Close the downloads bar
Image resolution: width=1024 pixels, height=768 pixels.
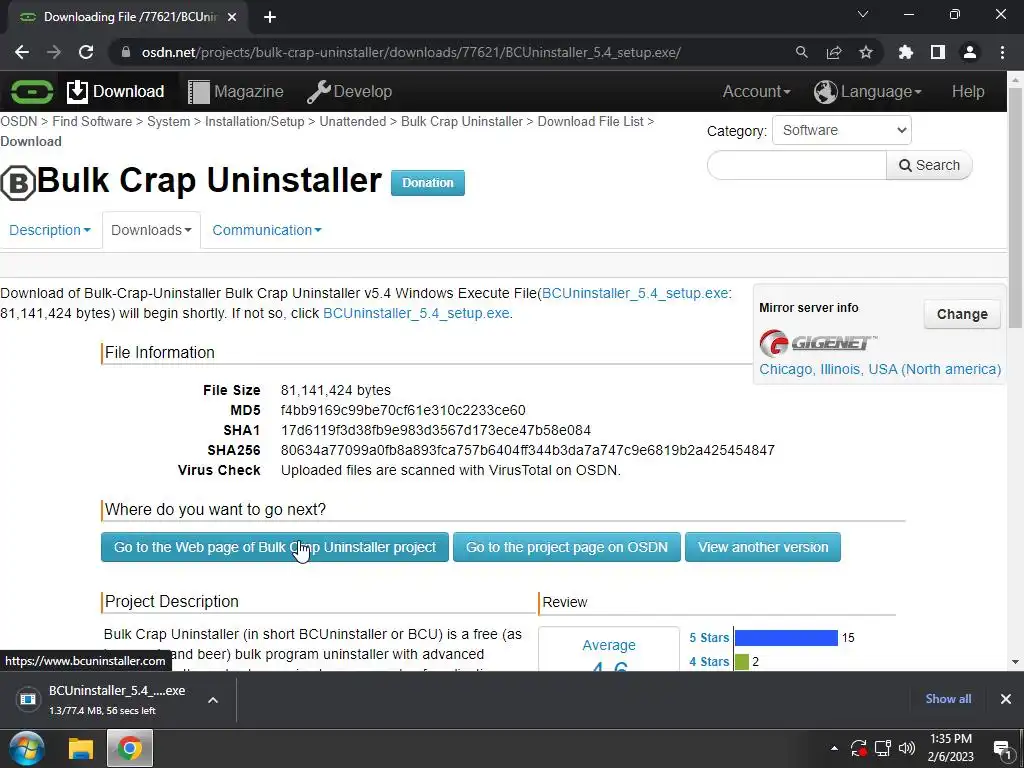click(x=1006, y=699)
